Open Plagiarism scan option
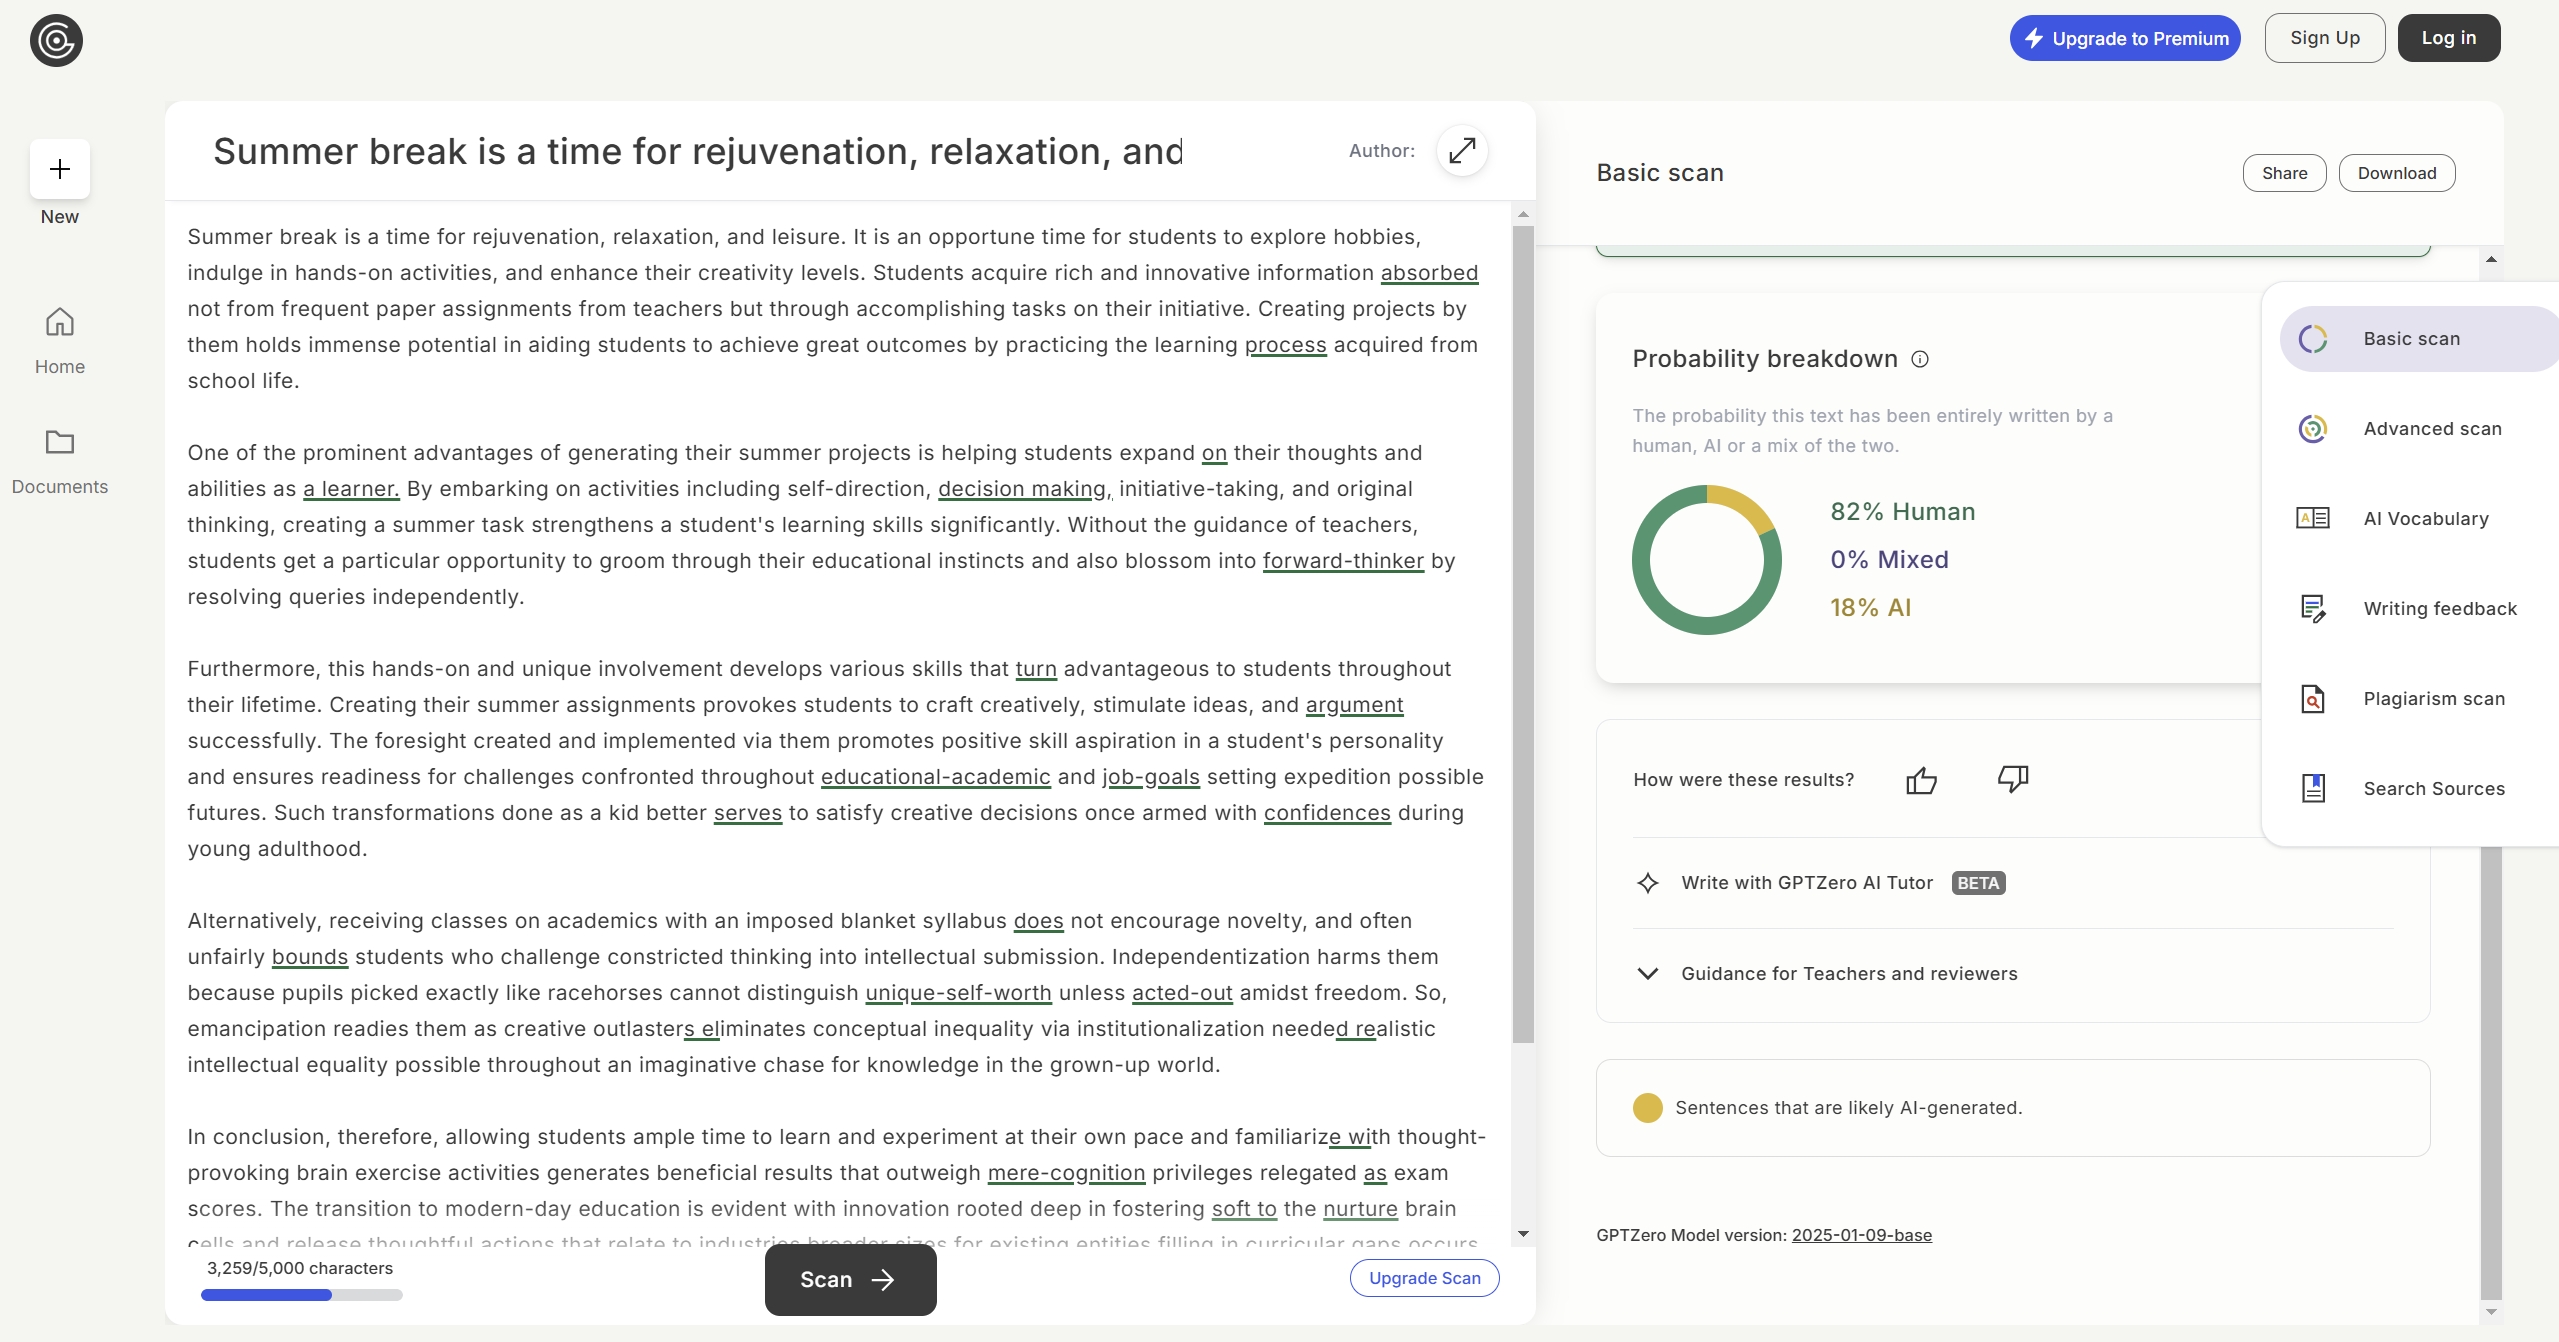Image resolution: width=2559 pixels, height=1342 pixels. [x=2433, y=699]
